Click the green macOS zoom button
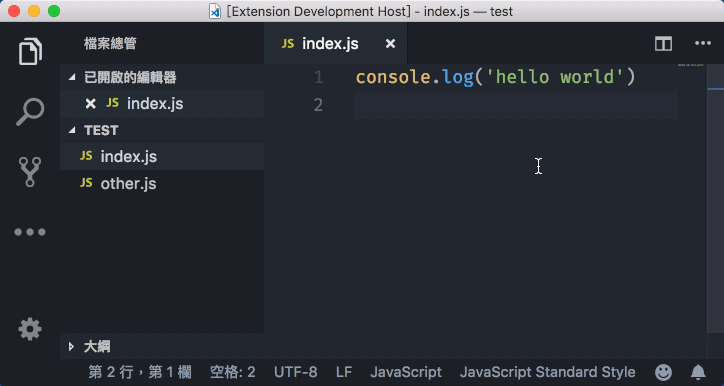 point(54,11)
